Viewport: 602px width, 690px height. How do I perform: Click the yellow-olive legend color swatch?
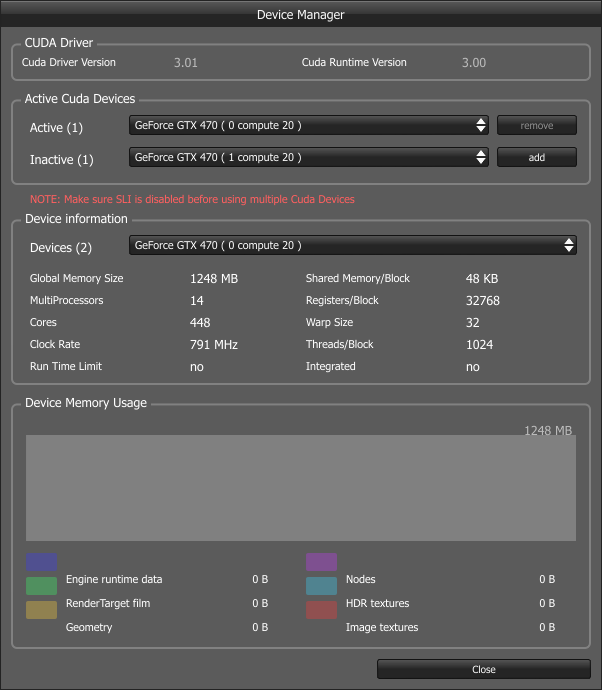point(41,610)
